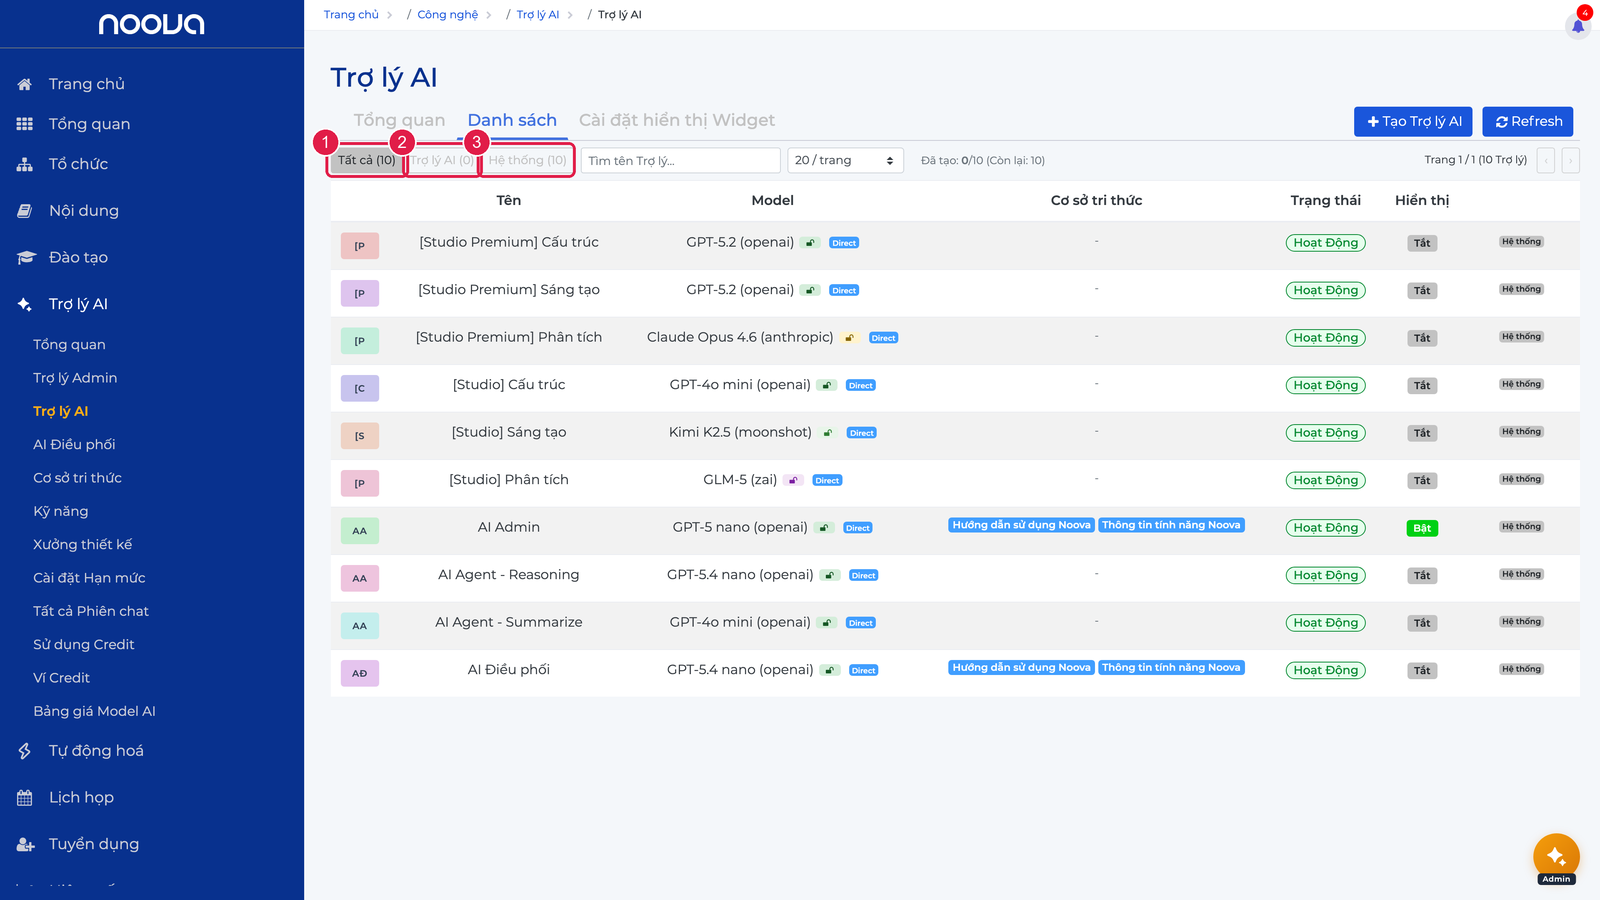Expand the Trang chủ breadcrumb chevron

(390, 15)
